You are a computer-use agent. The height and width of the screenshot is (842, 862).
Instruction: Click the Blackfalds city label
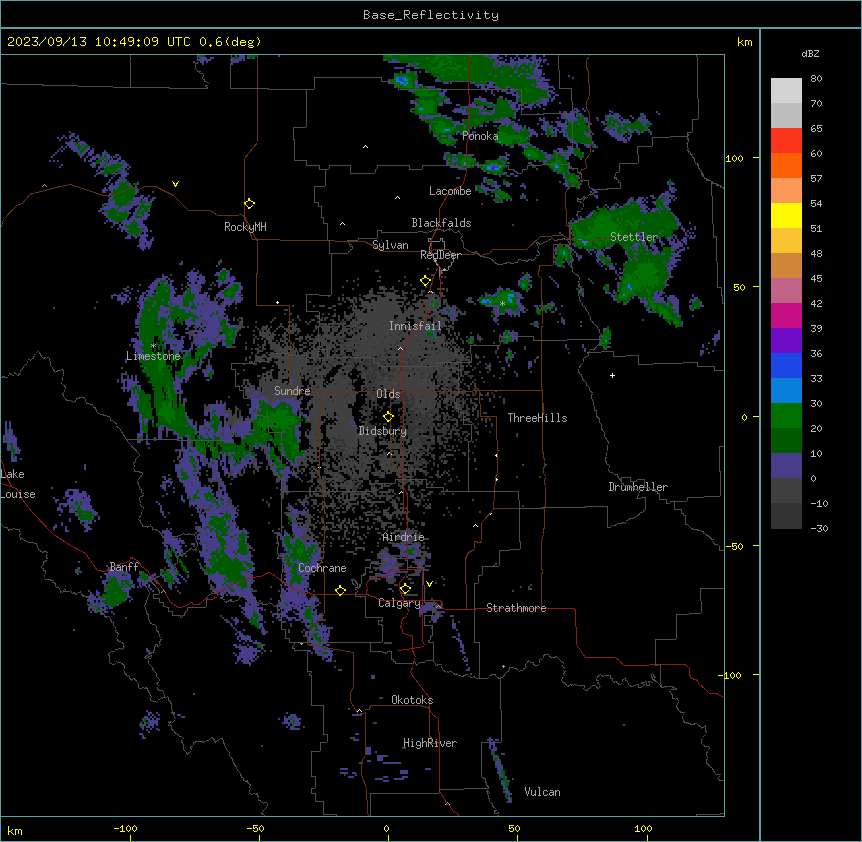point(441,223)
